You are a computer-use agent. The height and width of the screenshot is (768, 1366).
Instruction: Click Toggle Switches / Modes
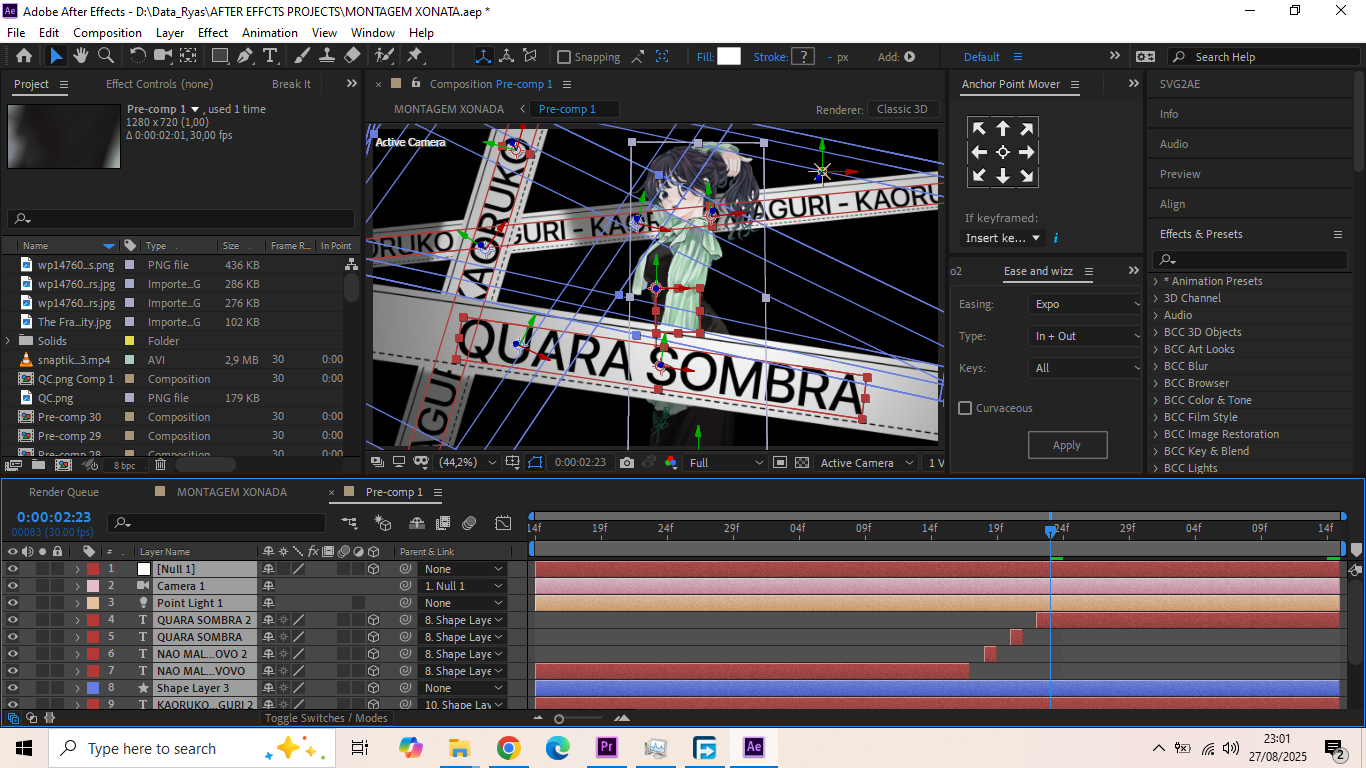(x=326, y=718)
